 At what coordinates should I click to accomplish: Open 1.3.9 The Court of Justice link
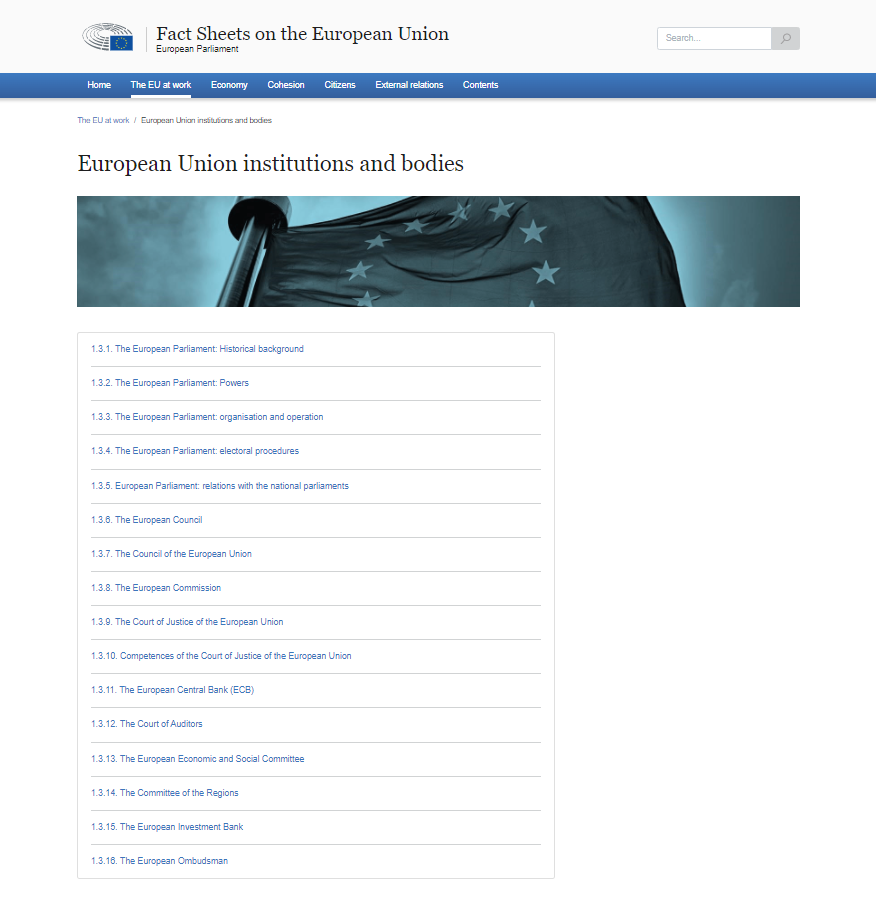tap(187, 622)
